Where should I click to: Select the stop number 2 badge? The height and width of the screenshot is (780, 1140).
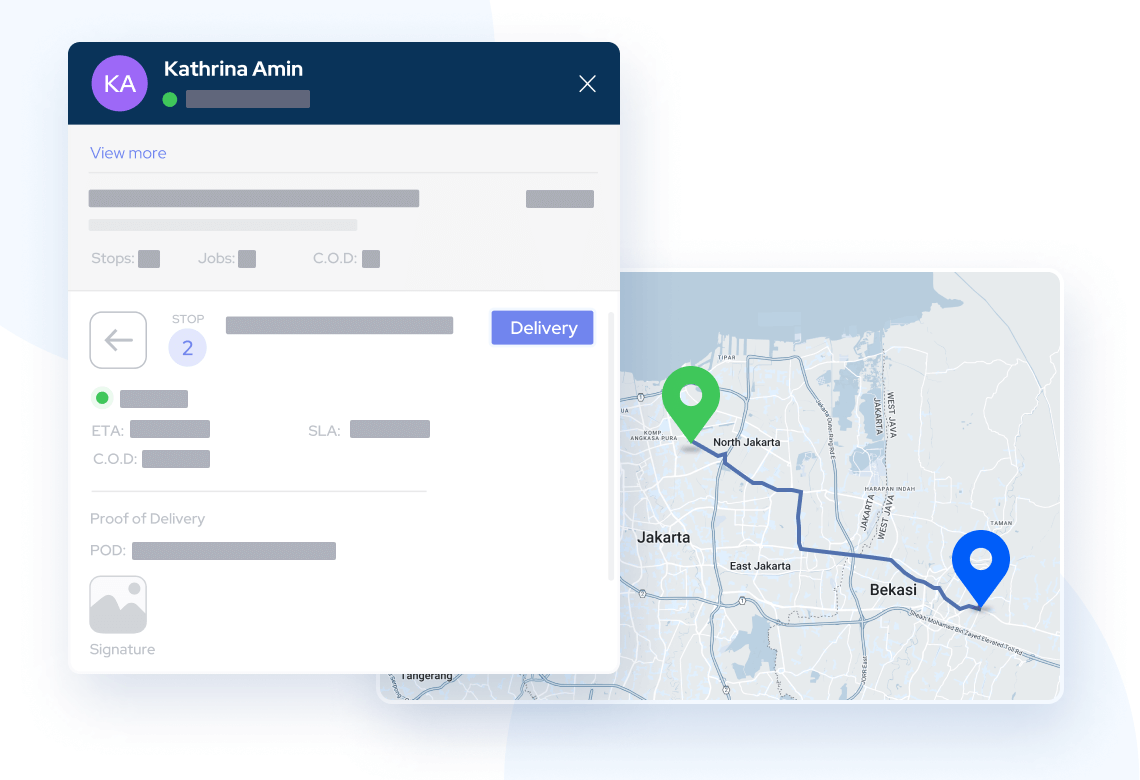[188, 347]
